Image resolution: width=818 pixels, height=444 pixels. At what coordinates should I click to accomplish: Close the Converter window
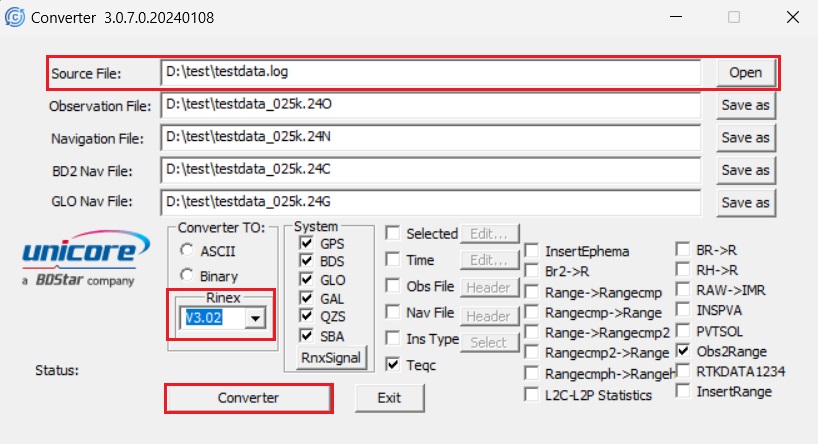click(x=789, y=18)
